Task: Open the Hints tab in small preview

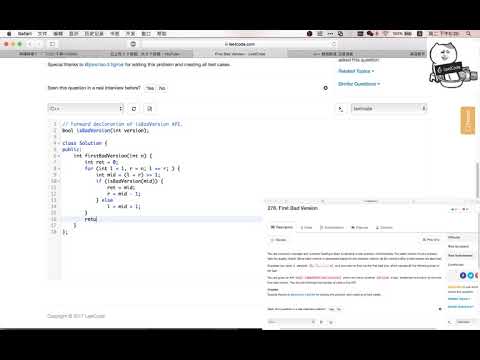Action: pyautogui.click(x=306, y=228)
